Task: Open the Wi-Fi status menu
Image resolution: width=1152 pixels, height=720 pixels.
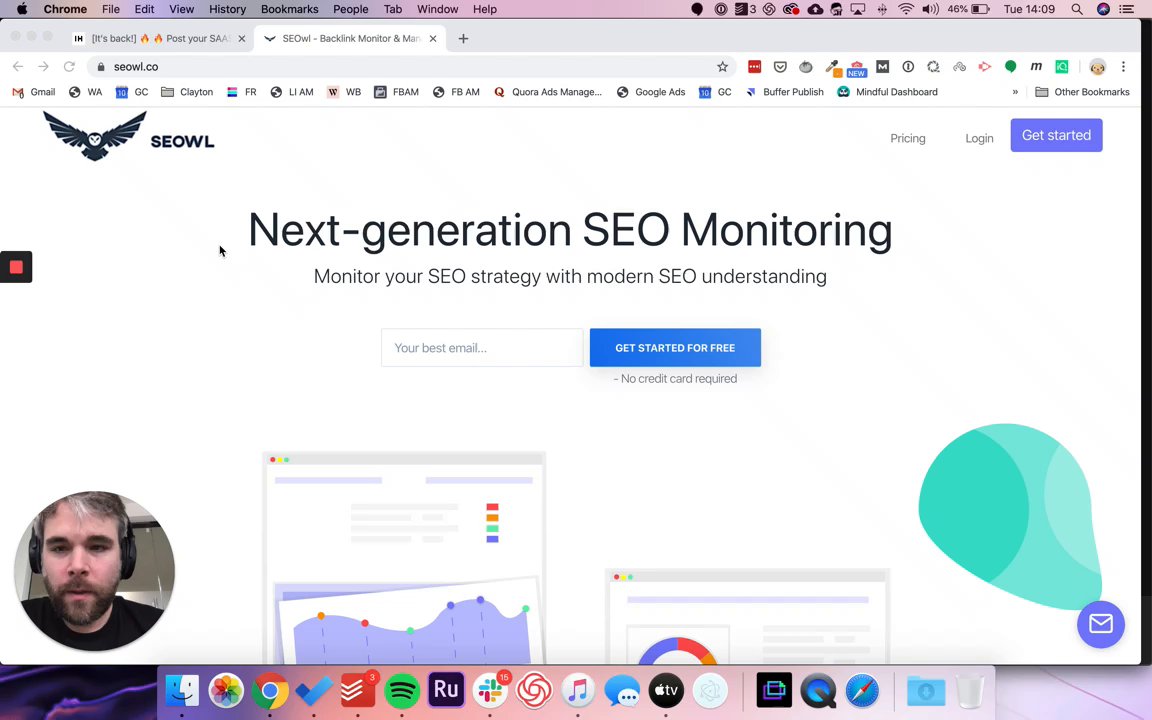Action: 906,10
